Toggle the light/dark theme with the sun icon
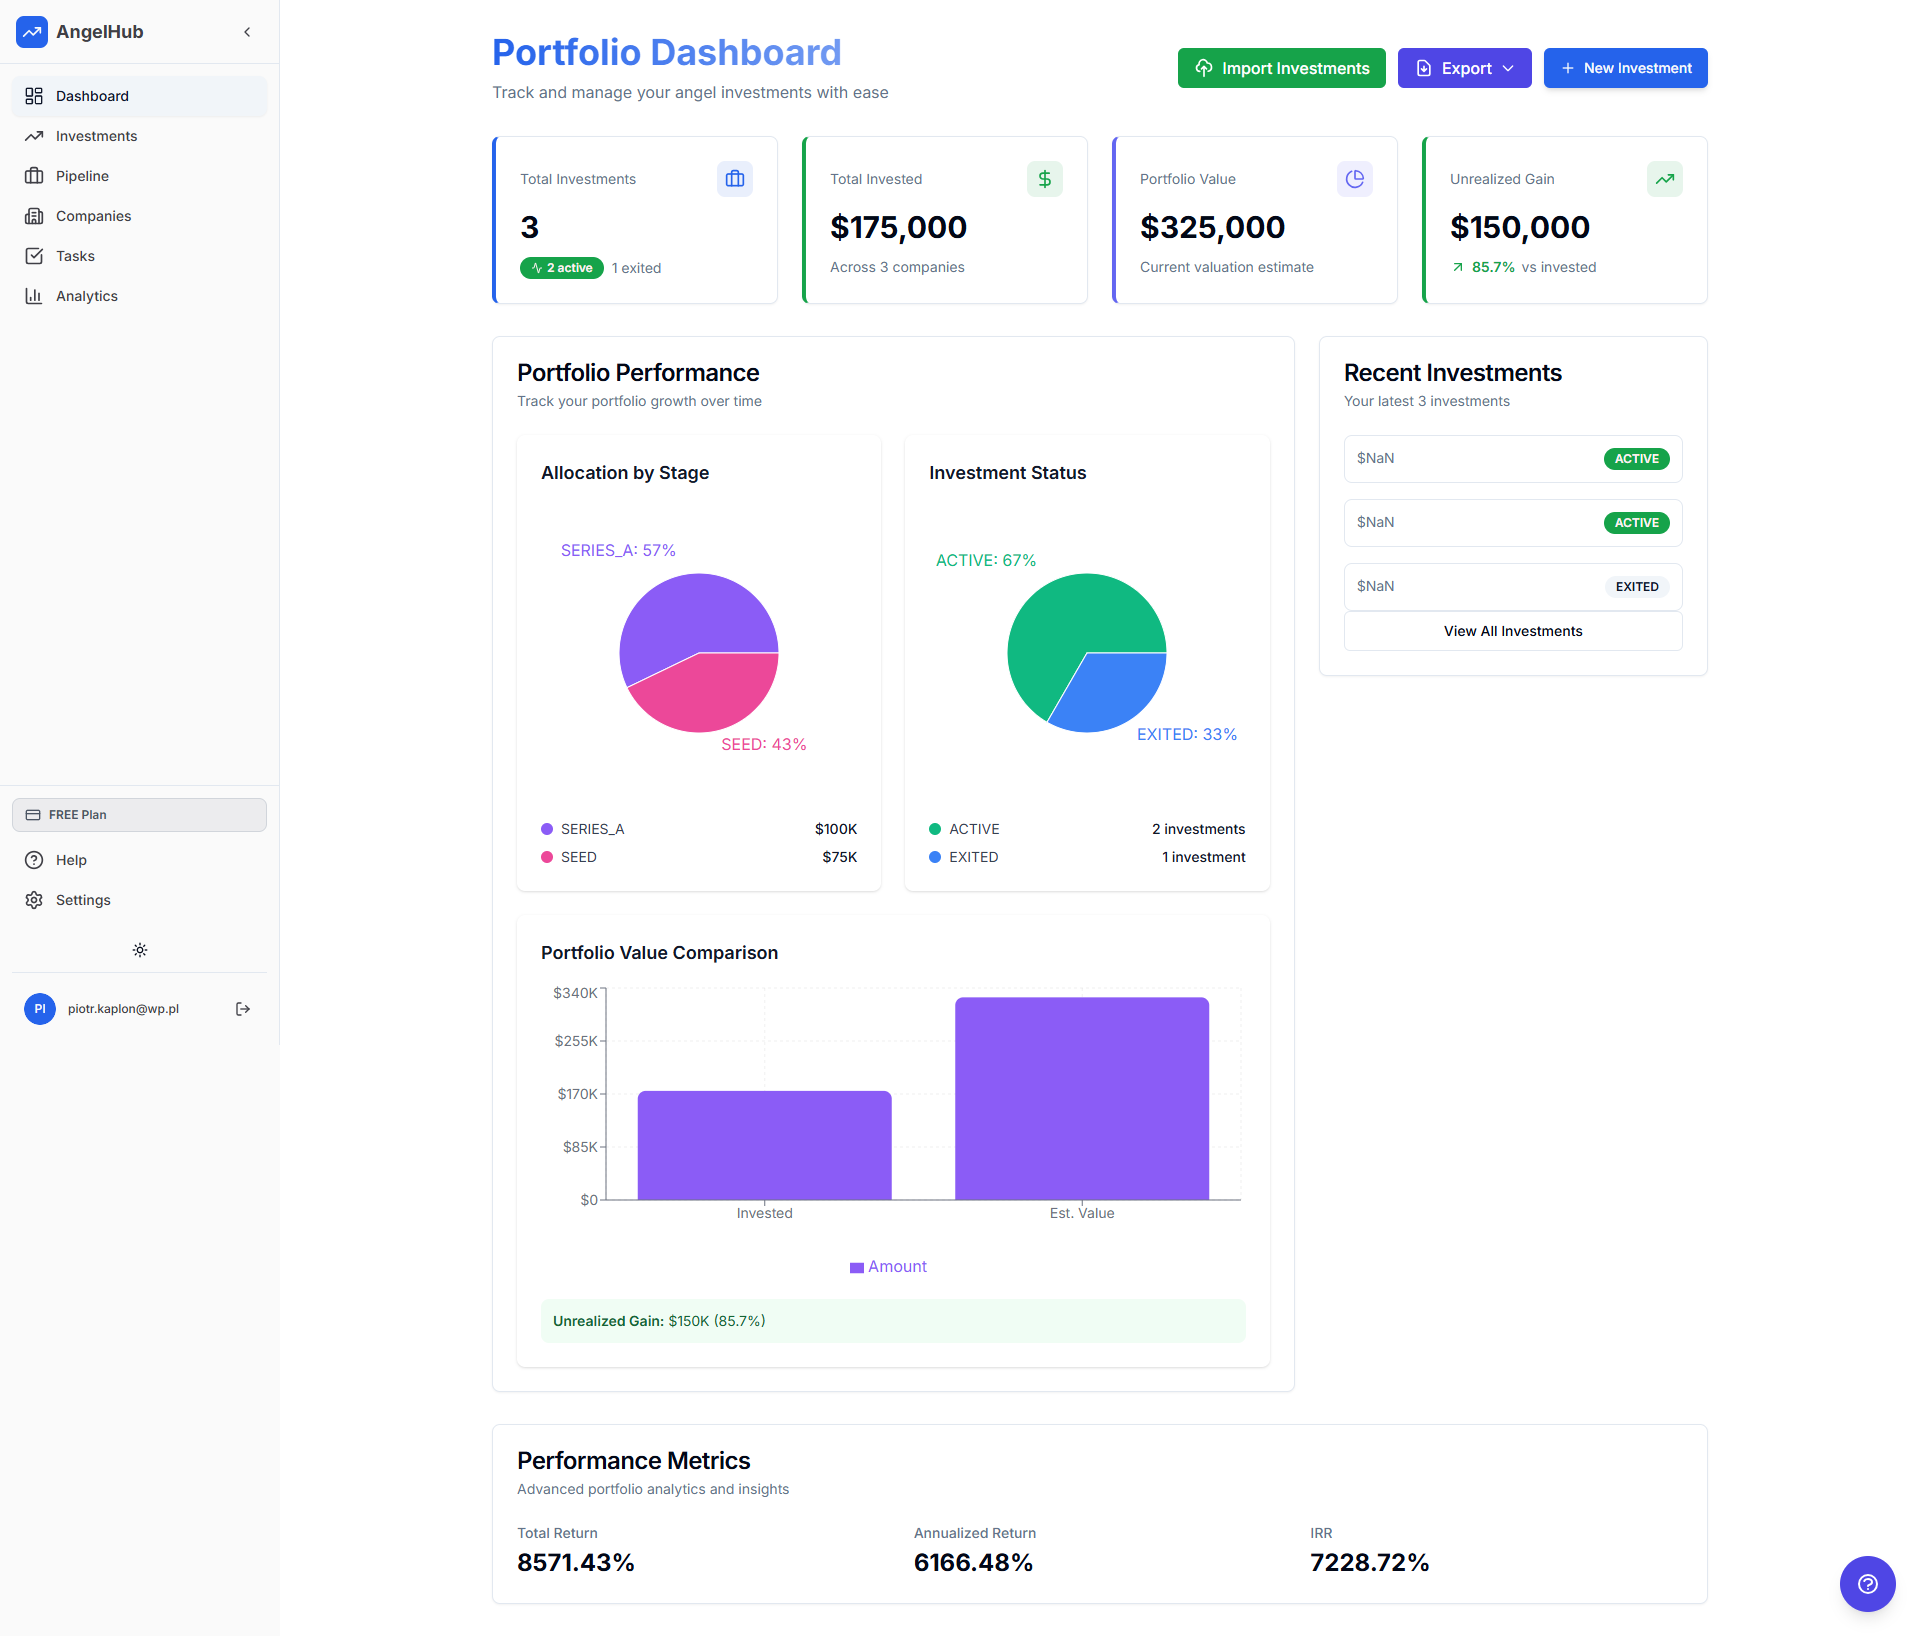Image resolution: width=1920 pixels, height=1636 pixels. click(x=139, y=950)
